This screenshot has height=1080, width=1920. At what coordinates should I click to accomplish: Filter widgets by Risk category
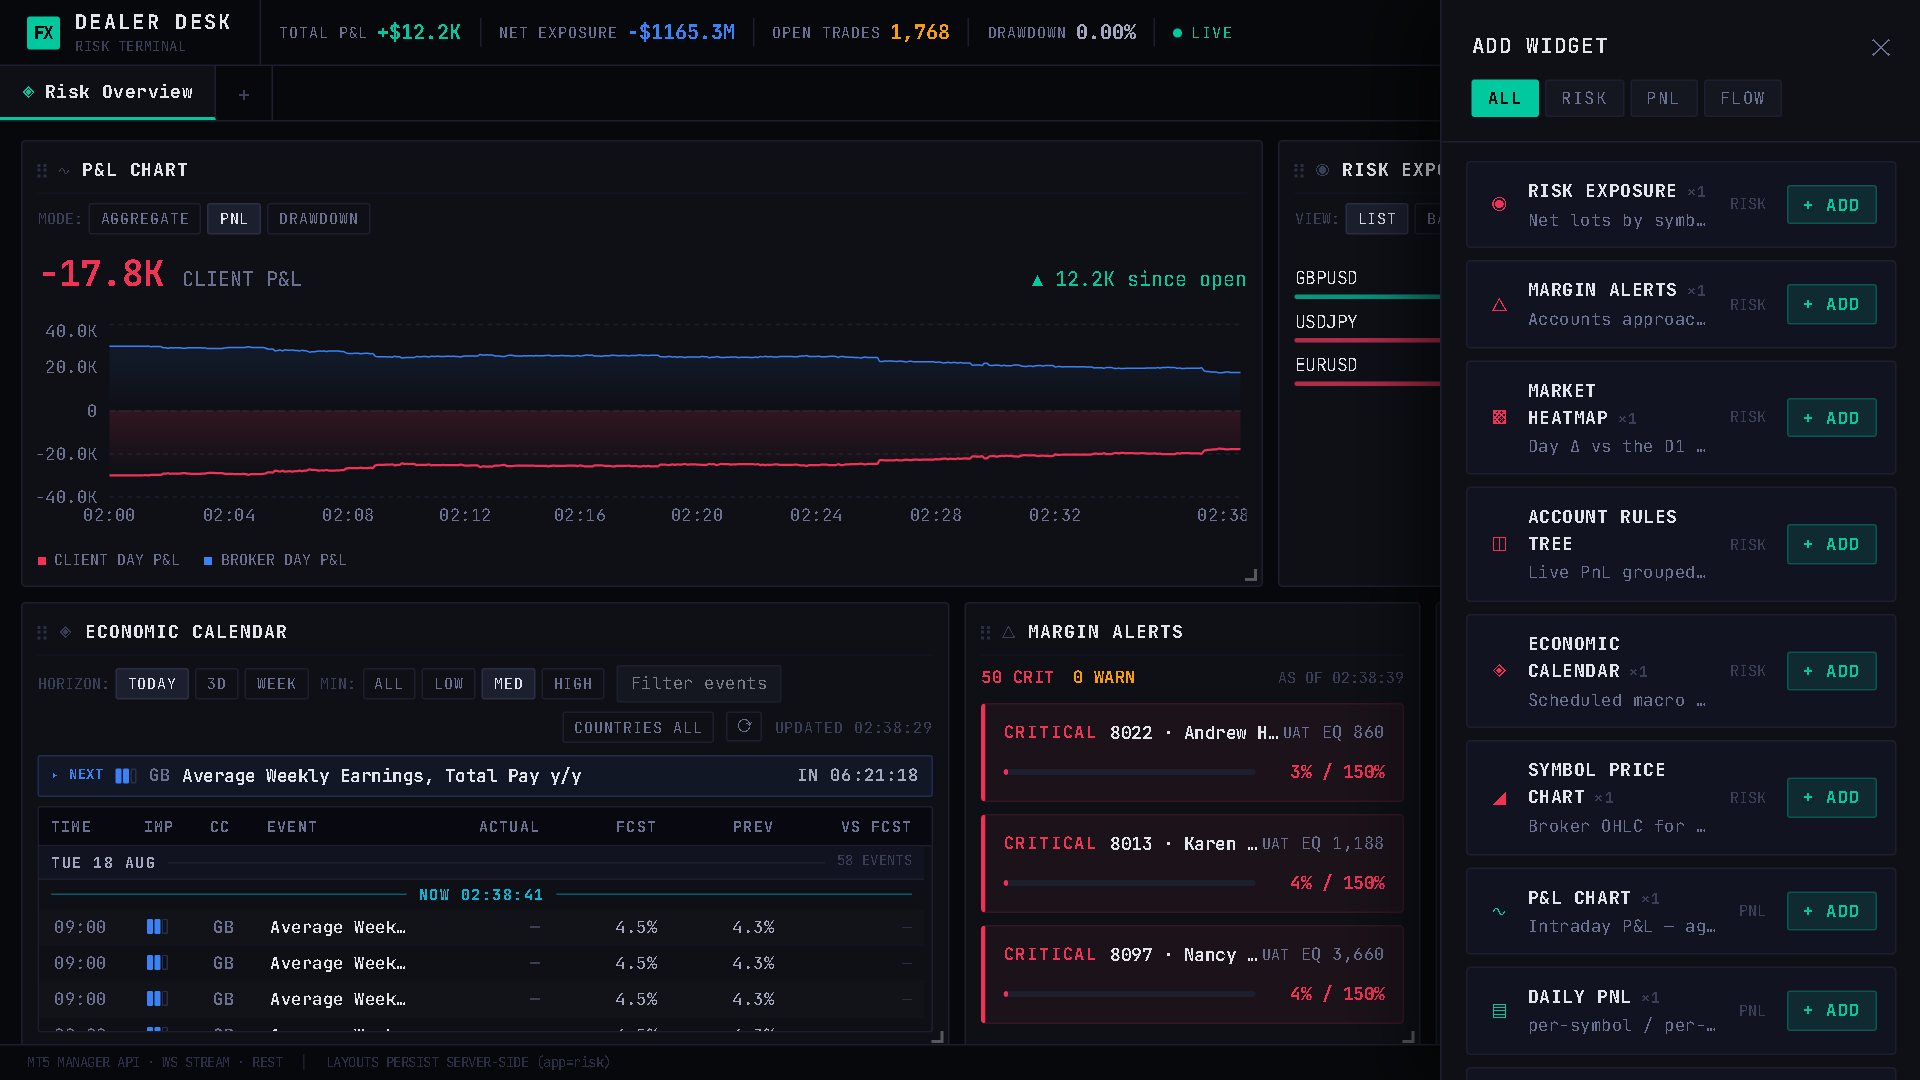[x=1584, y=98]
